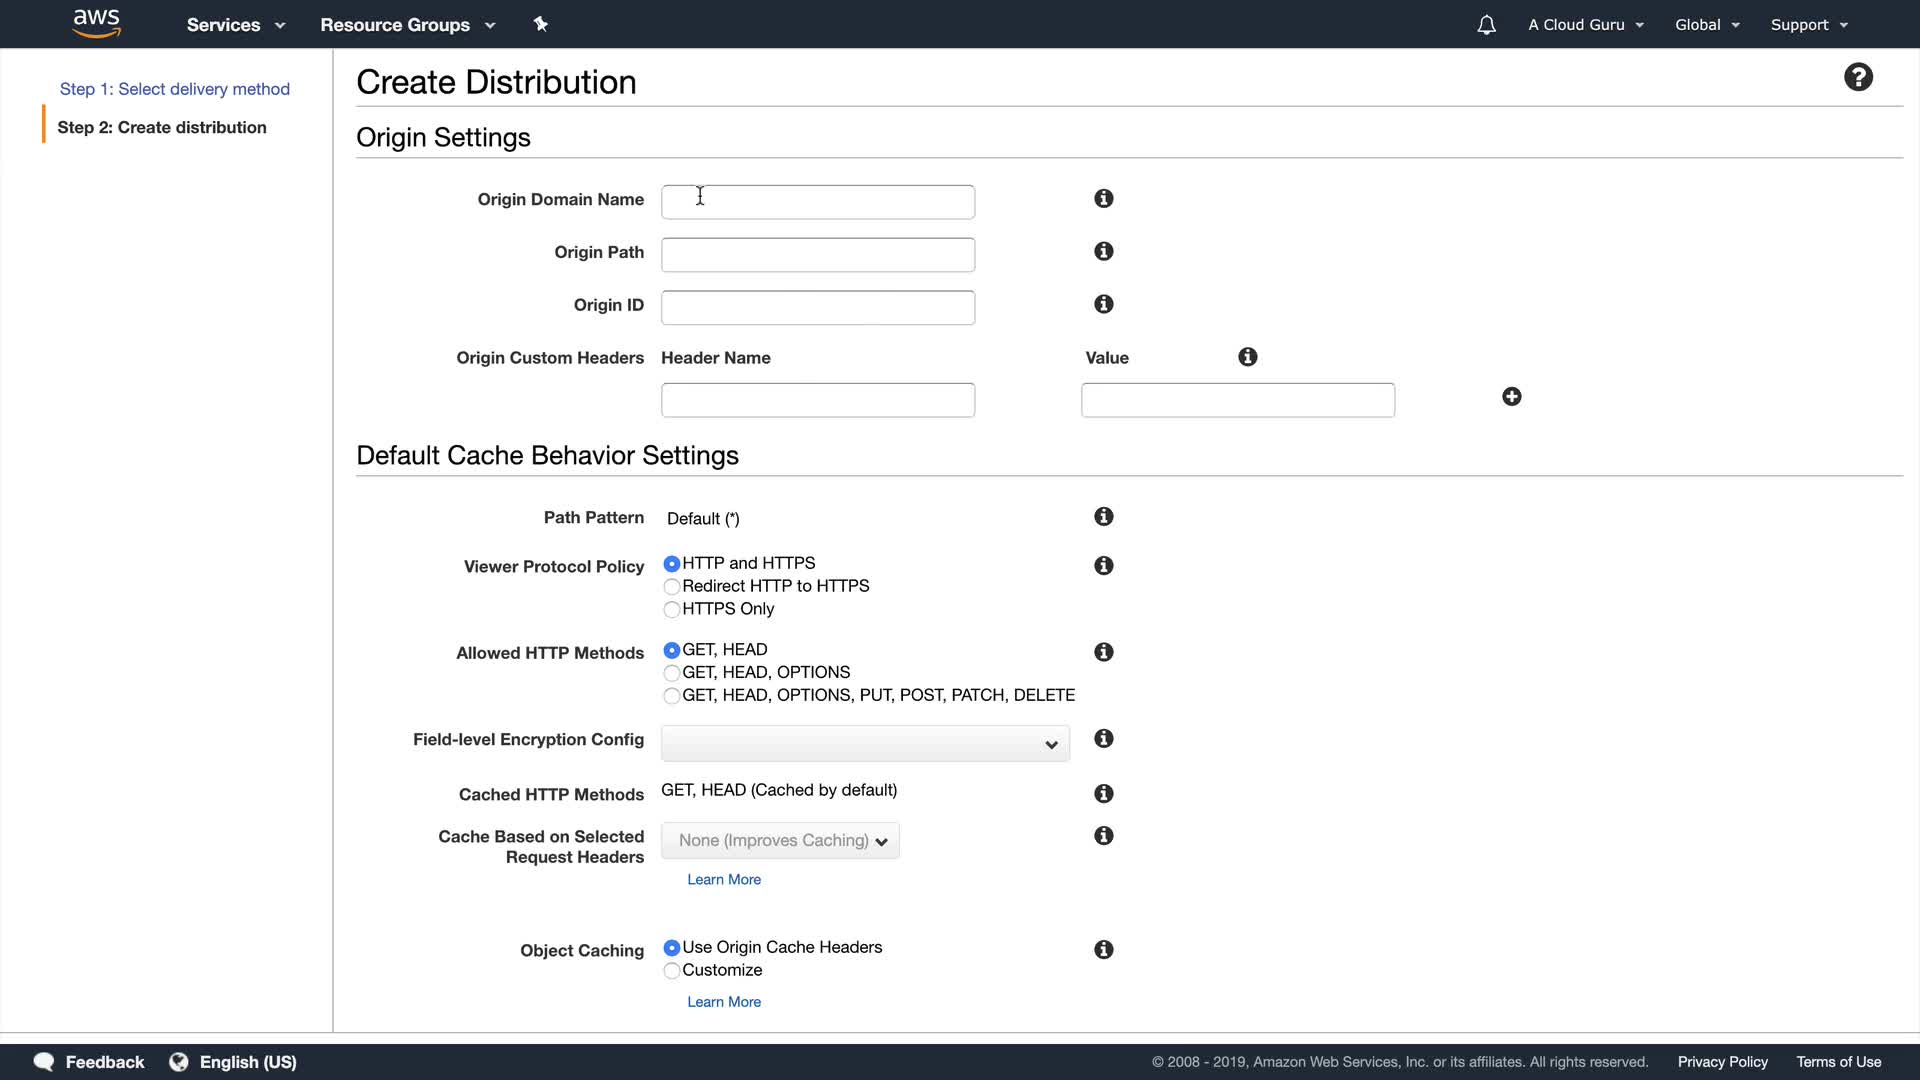Screen dimensions: 1920x1080
Task: Open the notifications bell
Action: click(1486, 25)
